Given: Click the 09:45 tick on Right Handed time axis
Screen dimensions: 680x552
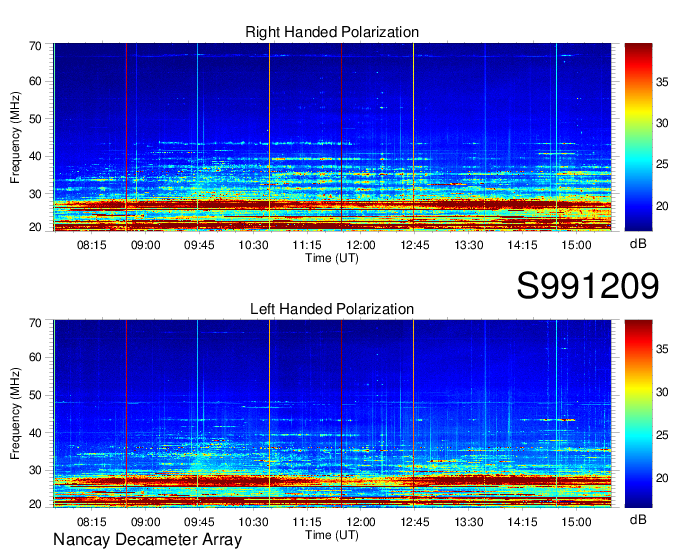Looking at the screenshot, I should tap(199, 245).
